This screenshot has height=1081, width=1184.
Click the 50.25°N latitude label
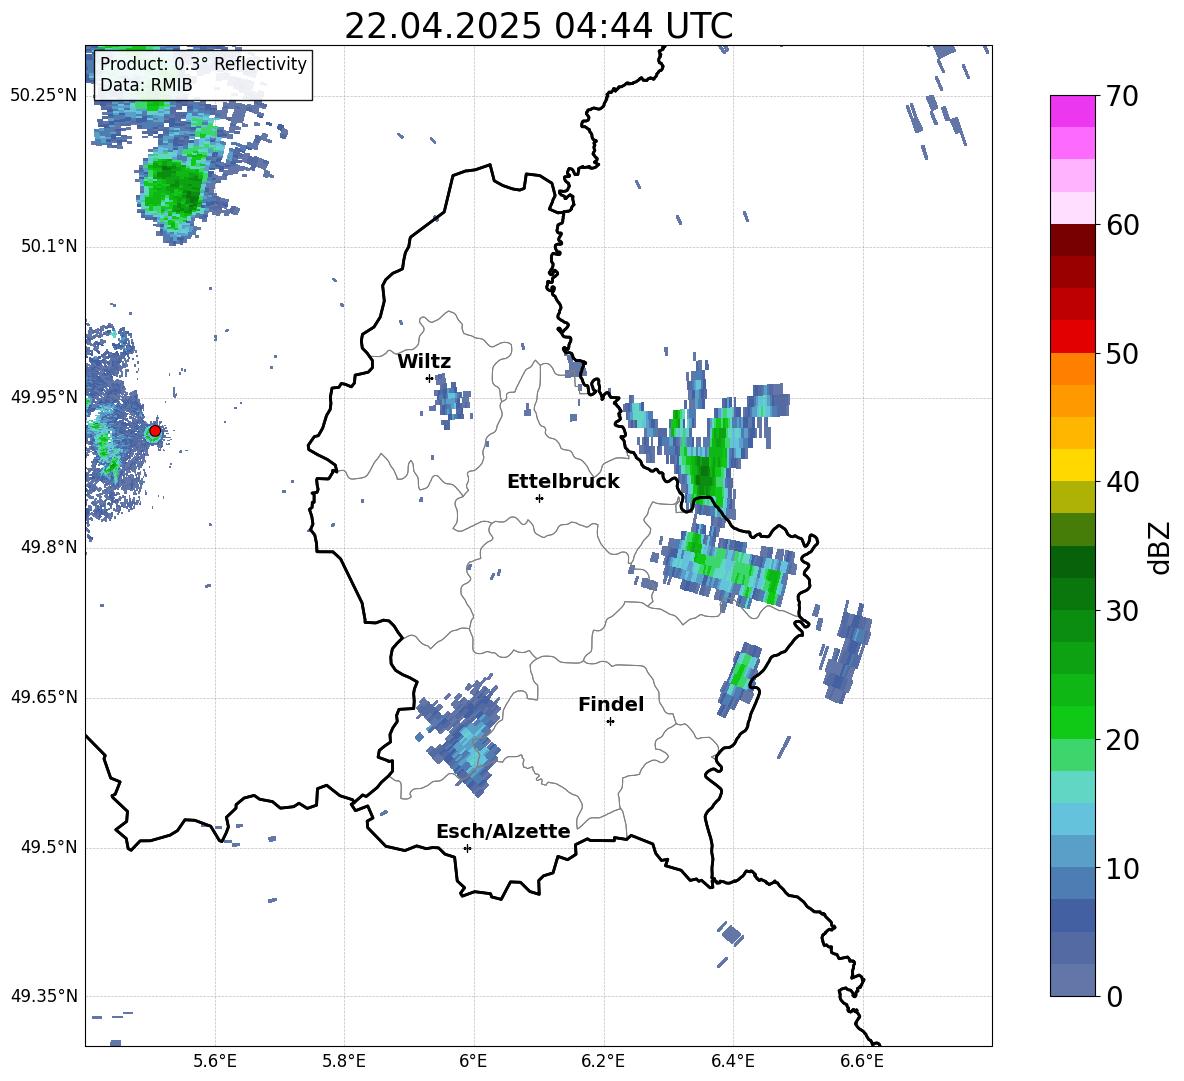point(45,96)
